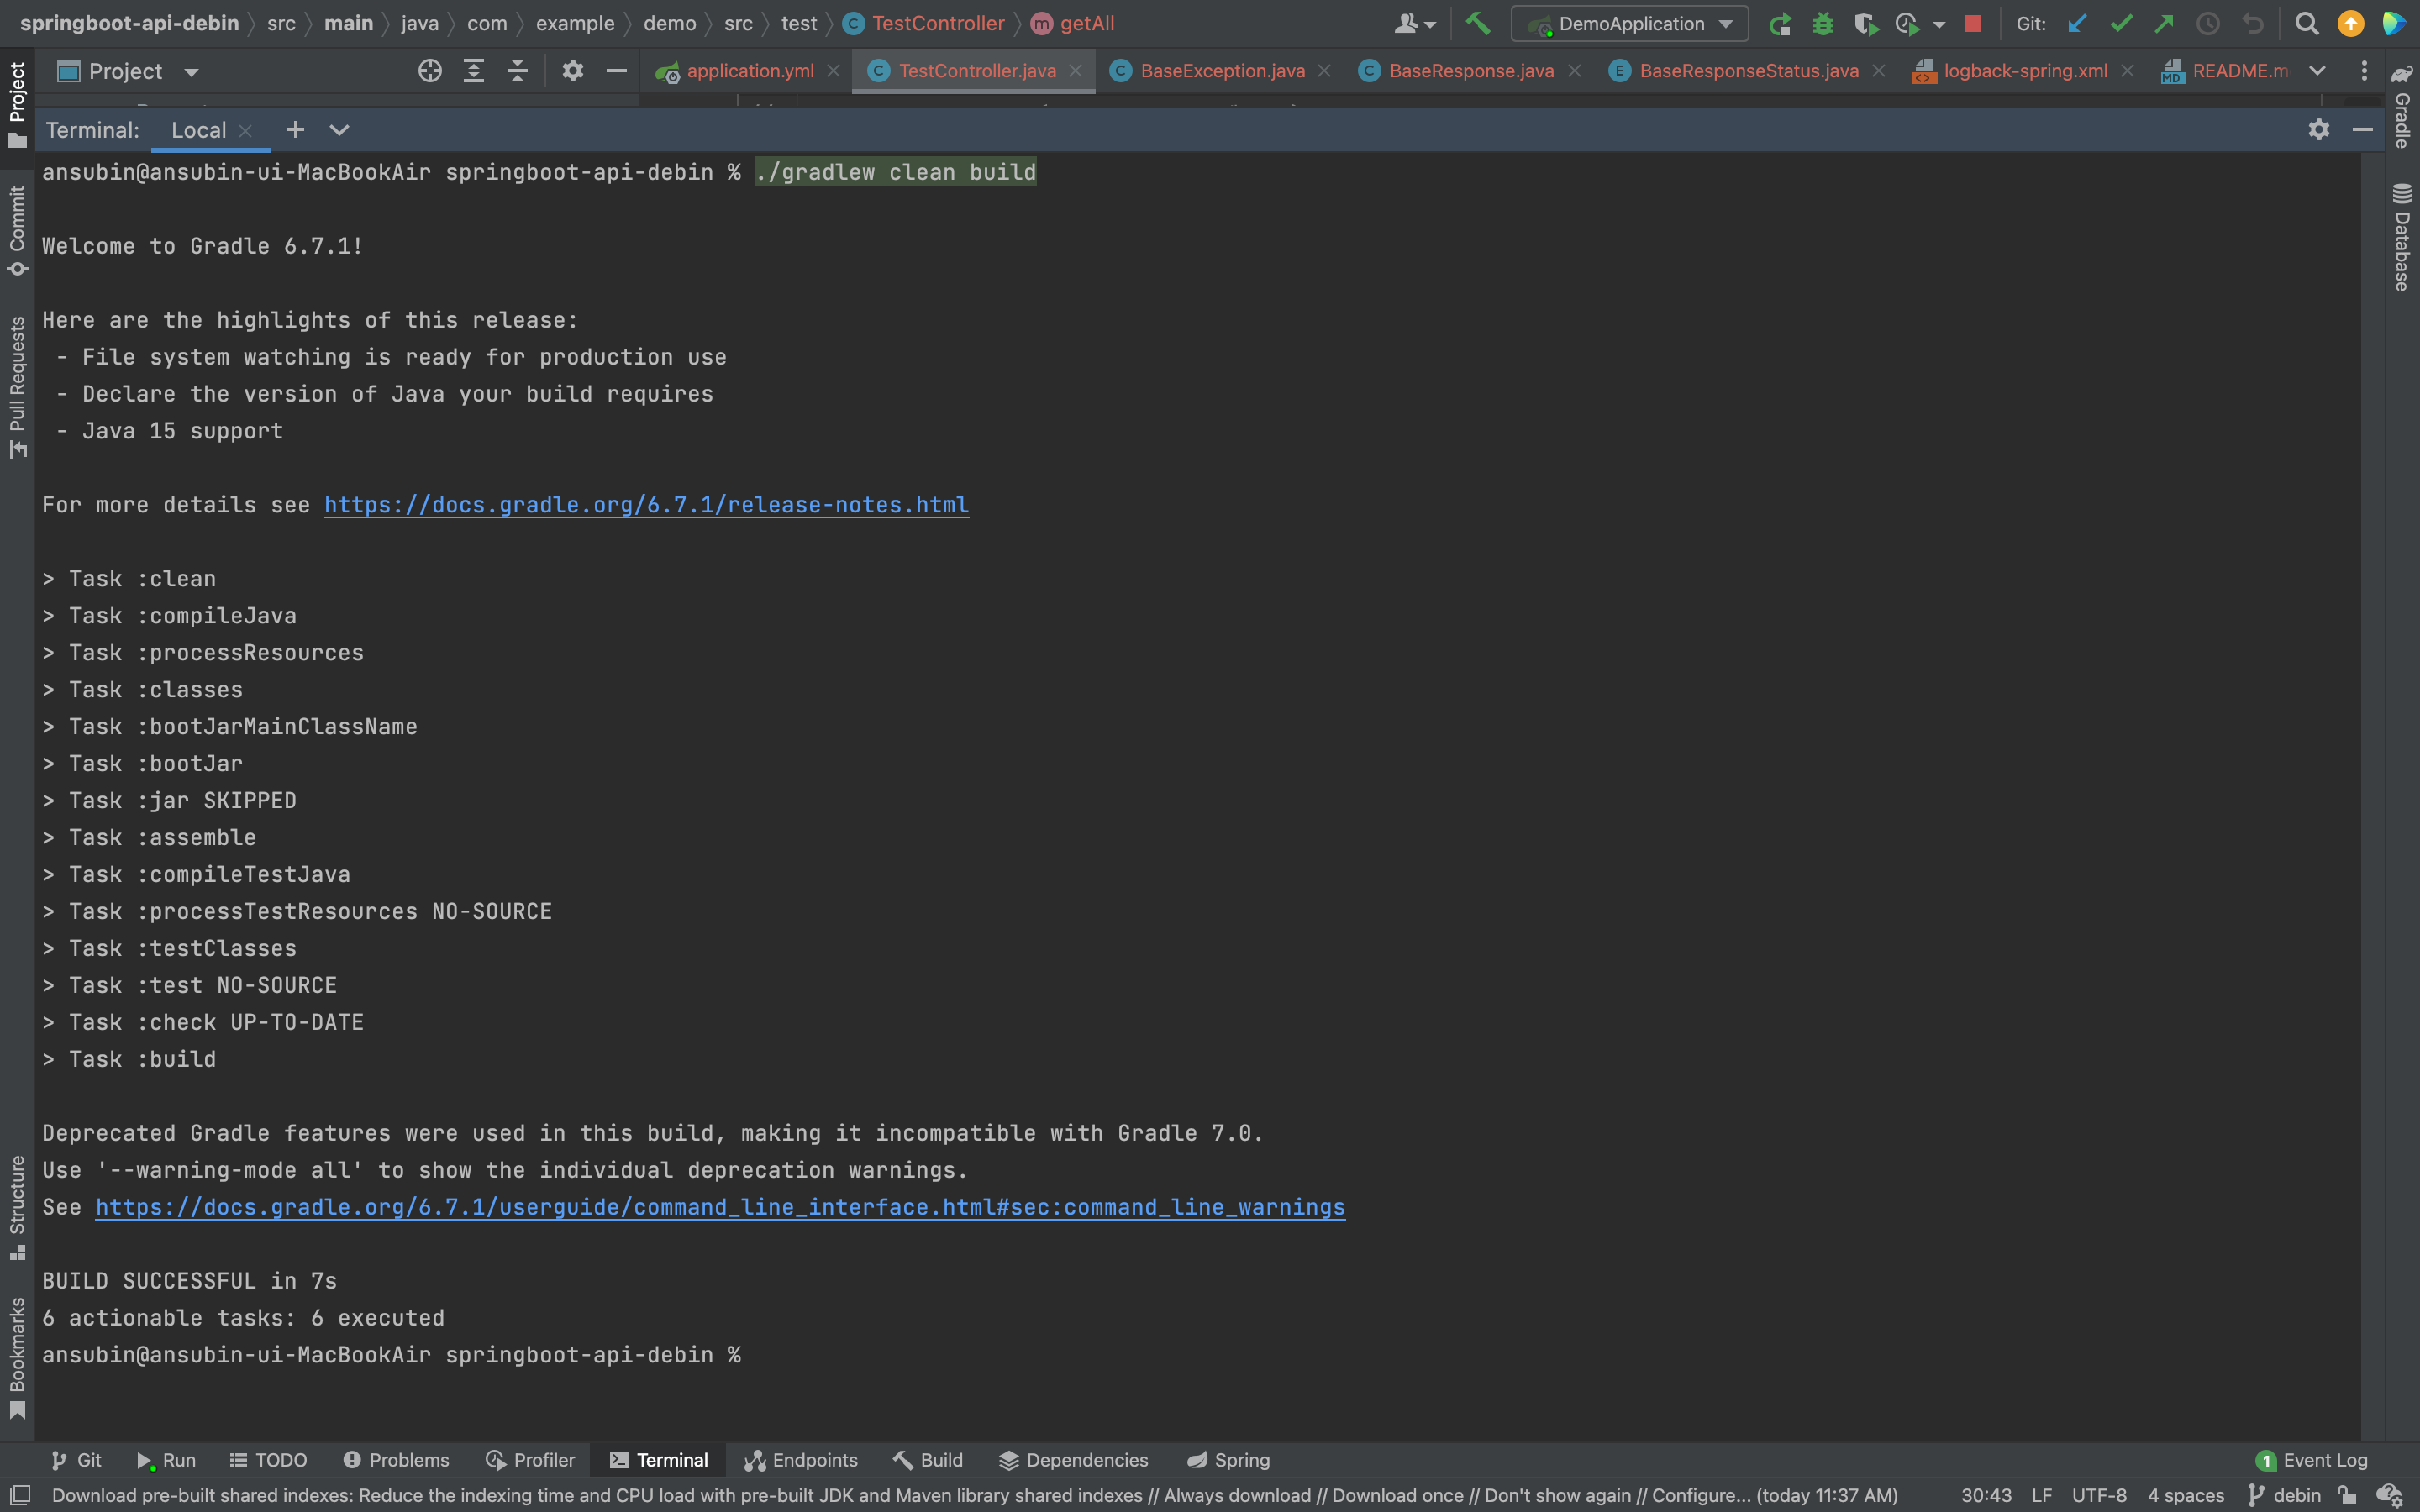Open DemoApplication run configuration dropdown

click(1630, 23)
